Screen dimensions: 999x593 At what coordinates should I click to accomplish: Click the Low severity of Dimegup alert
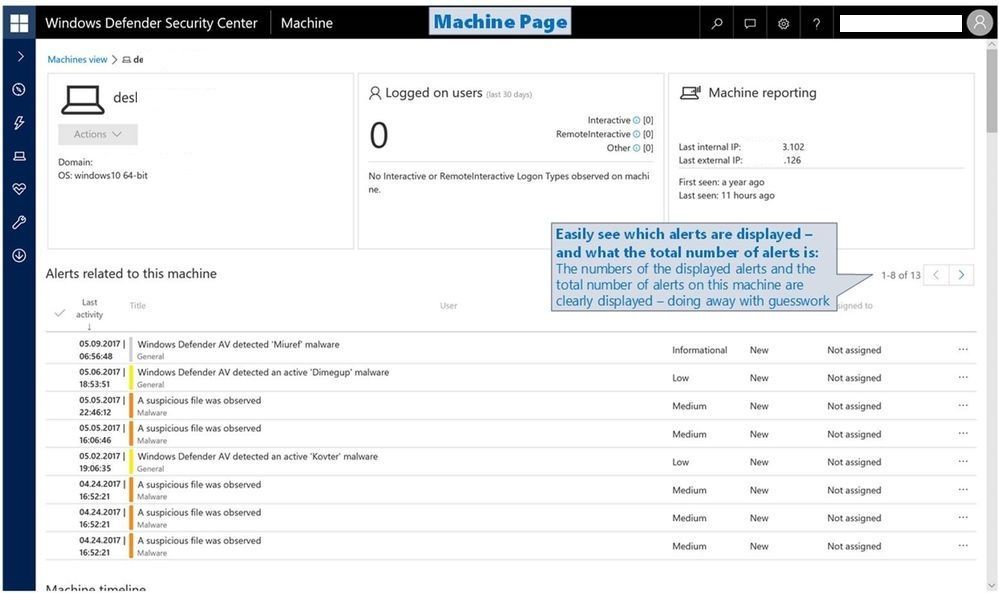tap(680, 378)
